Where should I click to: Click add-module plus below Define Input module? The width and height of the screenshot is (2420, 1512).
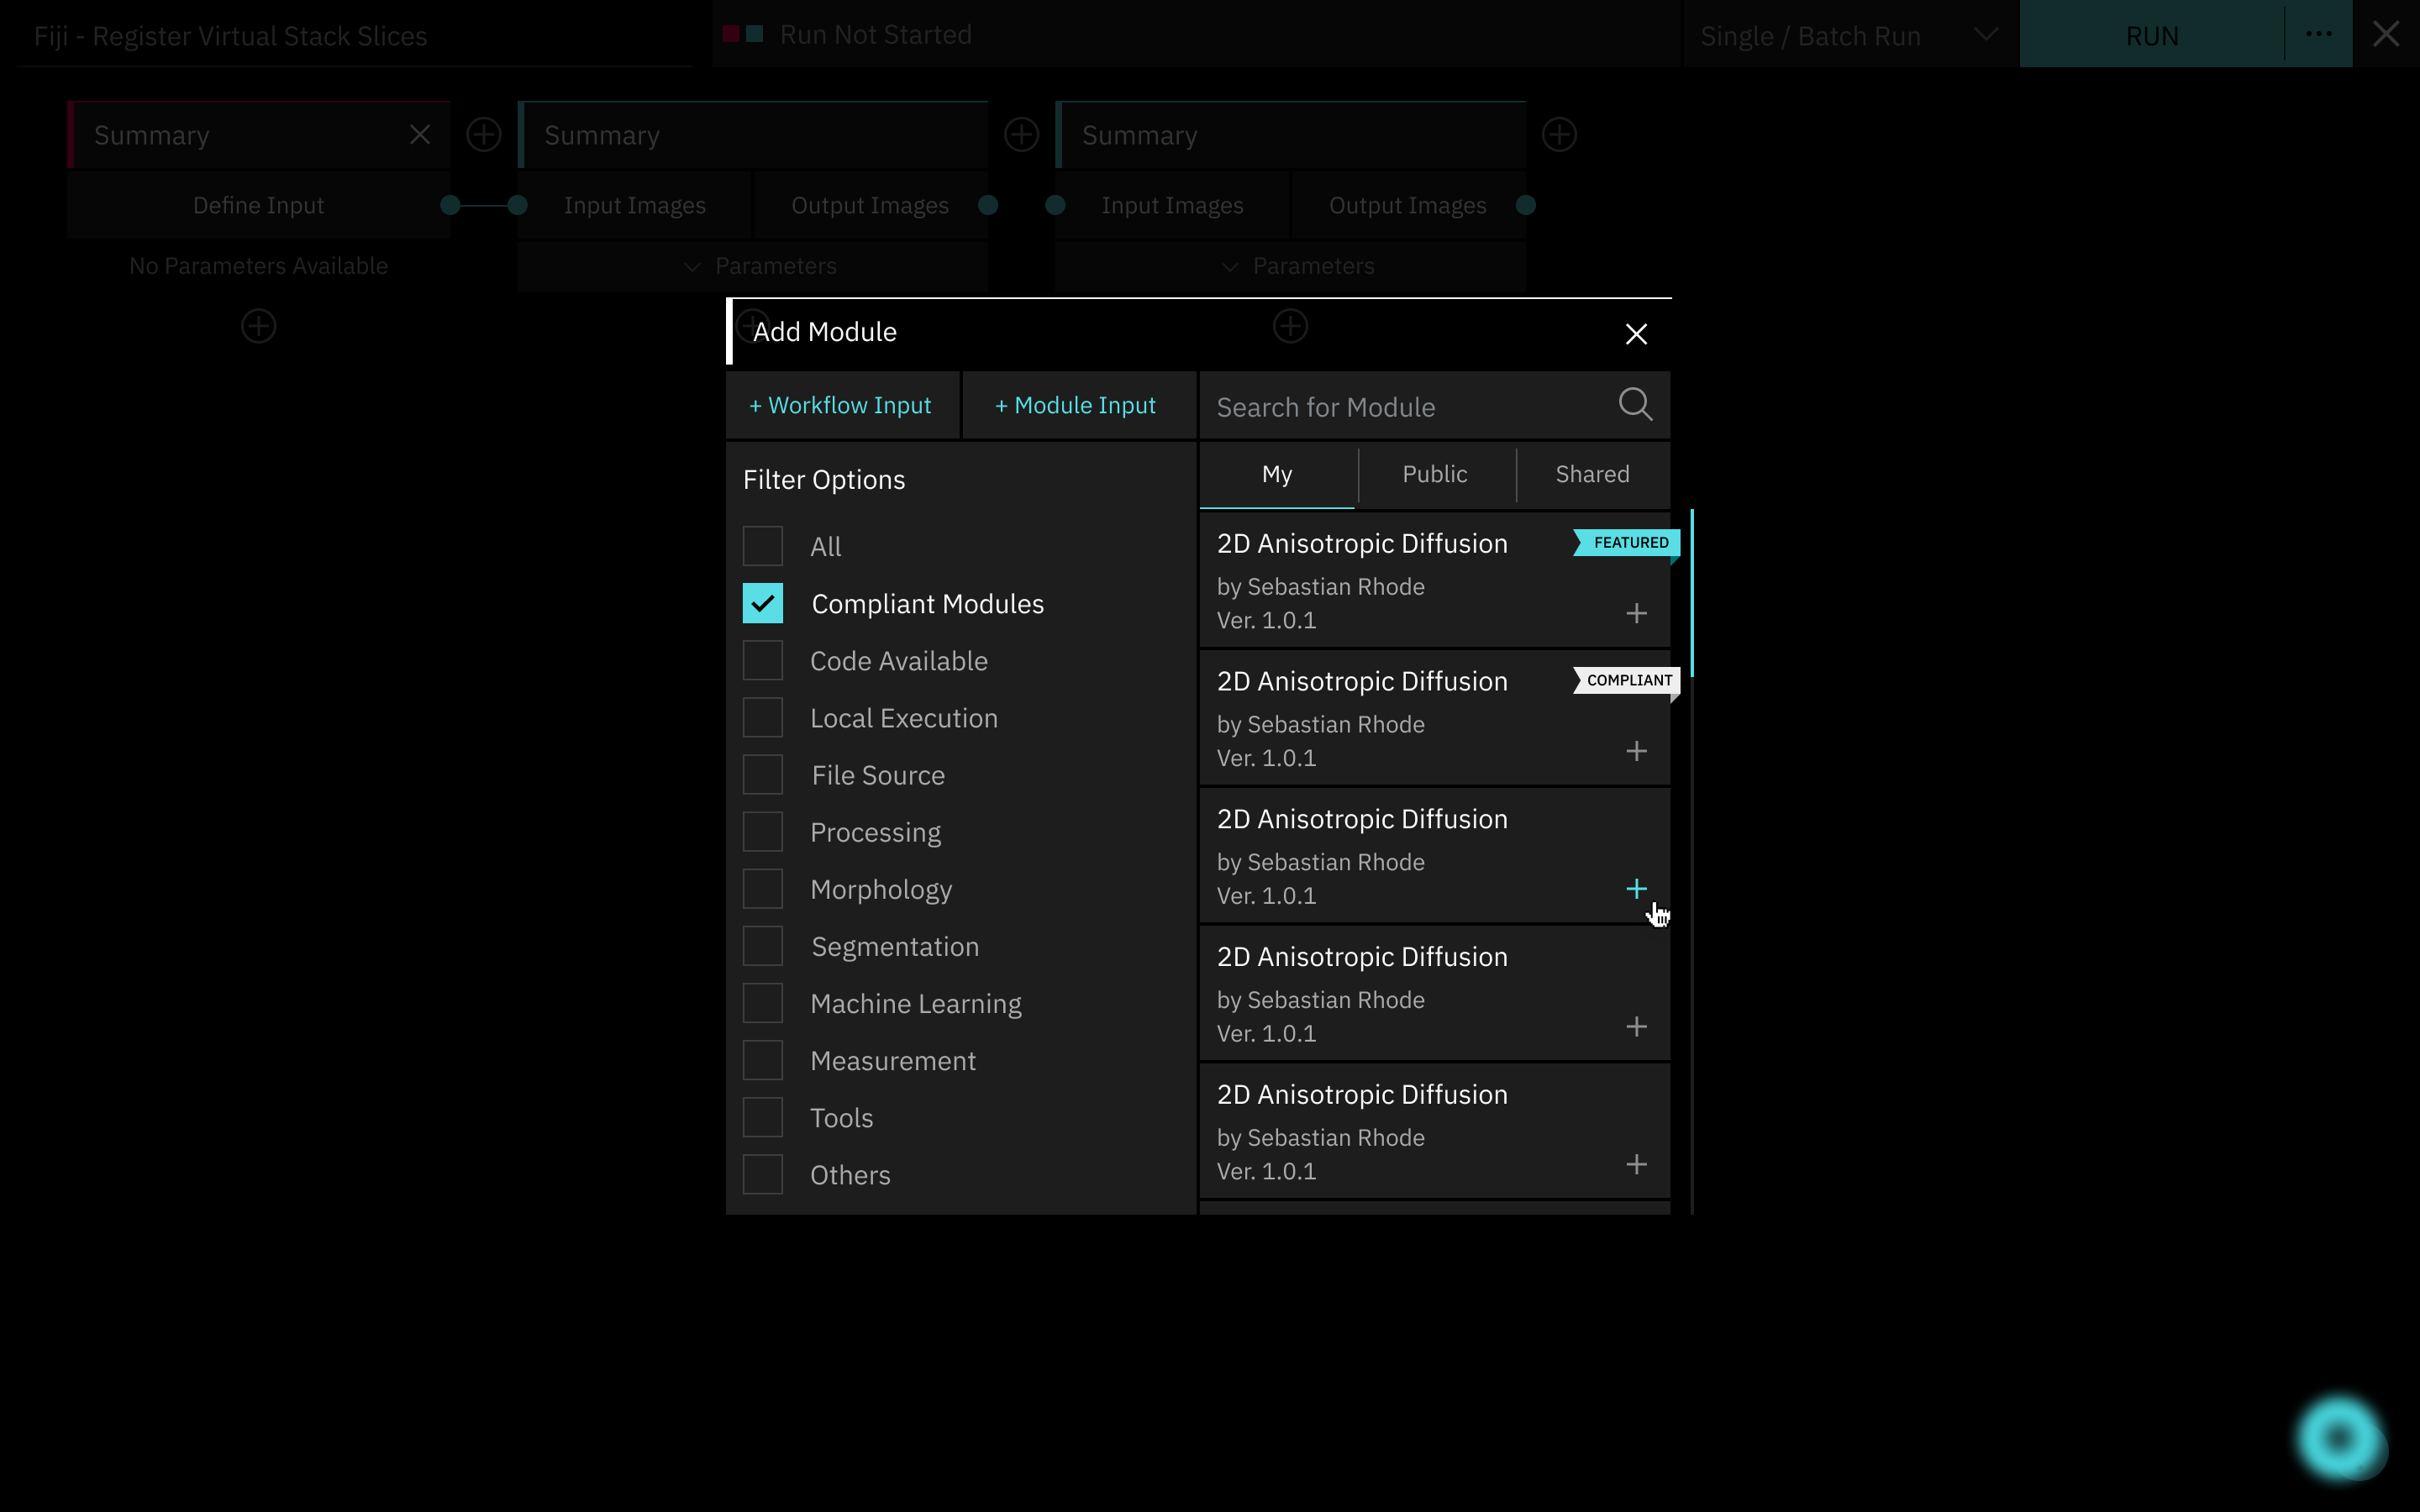[259, 326]
